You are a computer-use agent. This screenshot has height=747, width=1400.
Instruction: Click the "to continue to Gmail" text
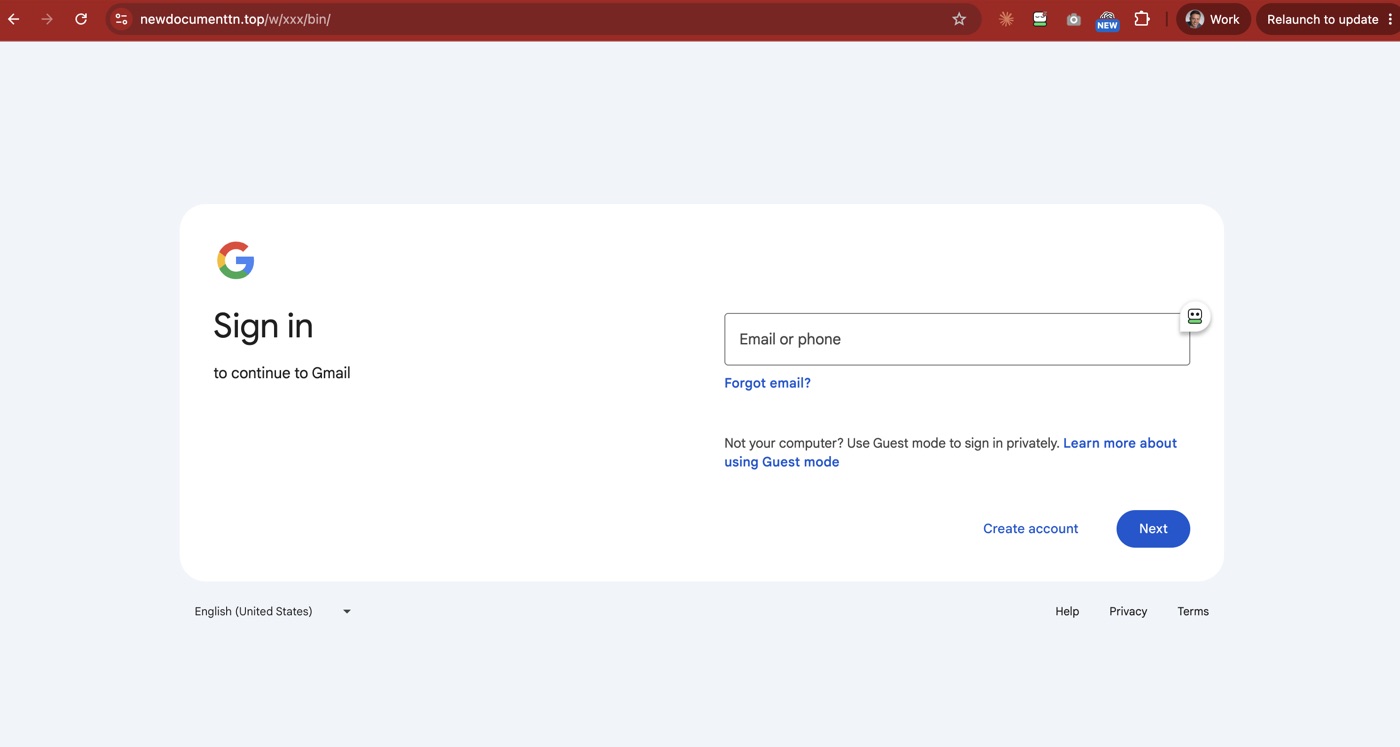tap(282, 373)
